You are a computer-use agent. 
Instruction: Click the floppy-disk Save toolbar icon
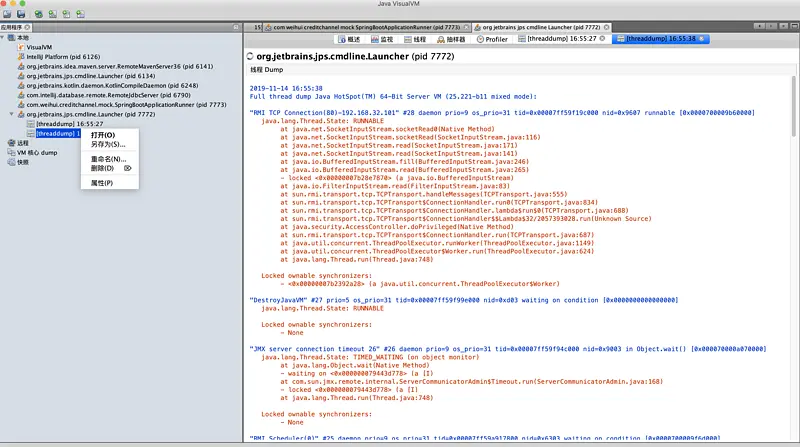coord(21,14)
